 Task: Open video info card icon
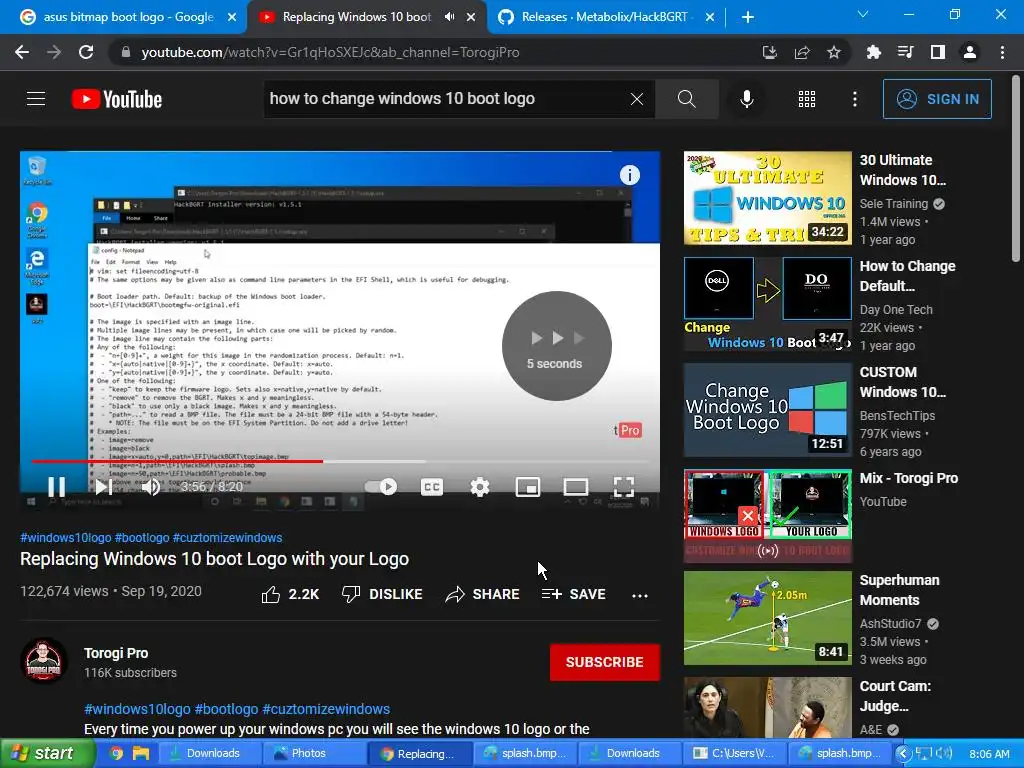point(630,175)
